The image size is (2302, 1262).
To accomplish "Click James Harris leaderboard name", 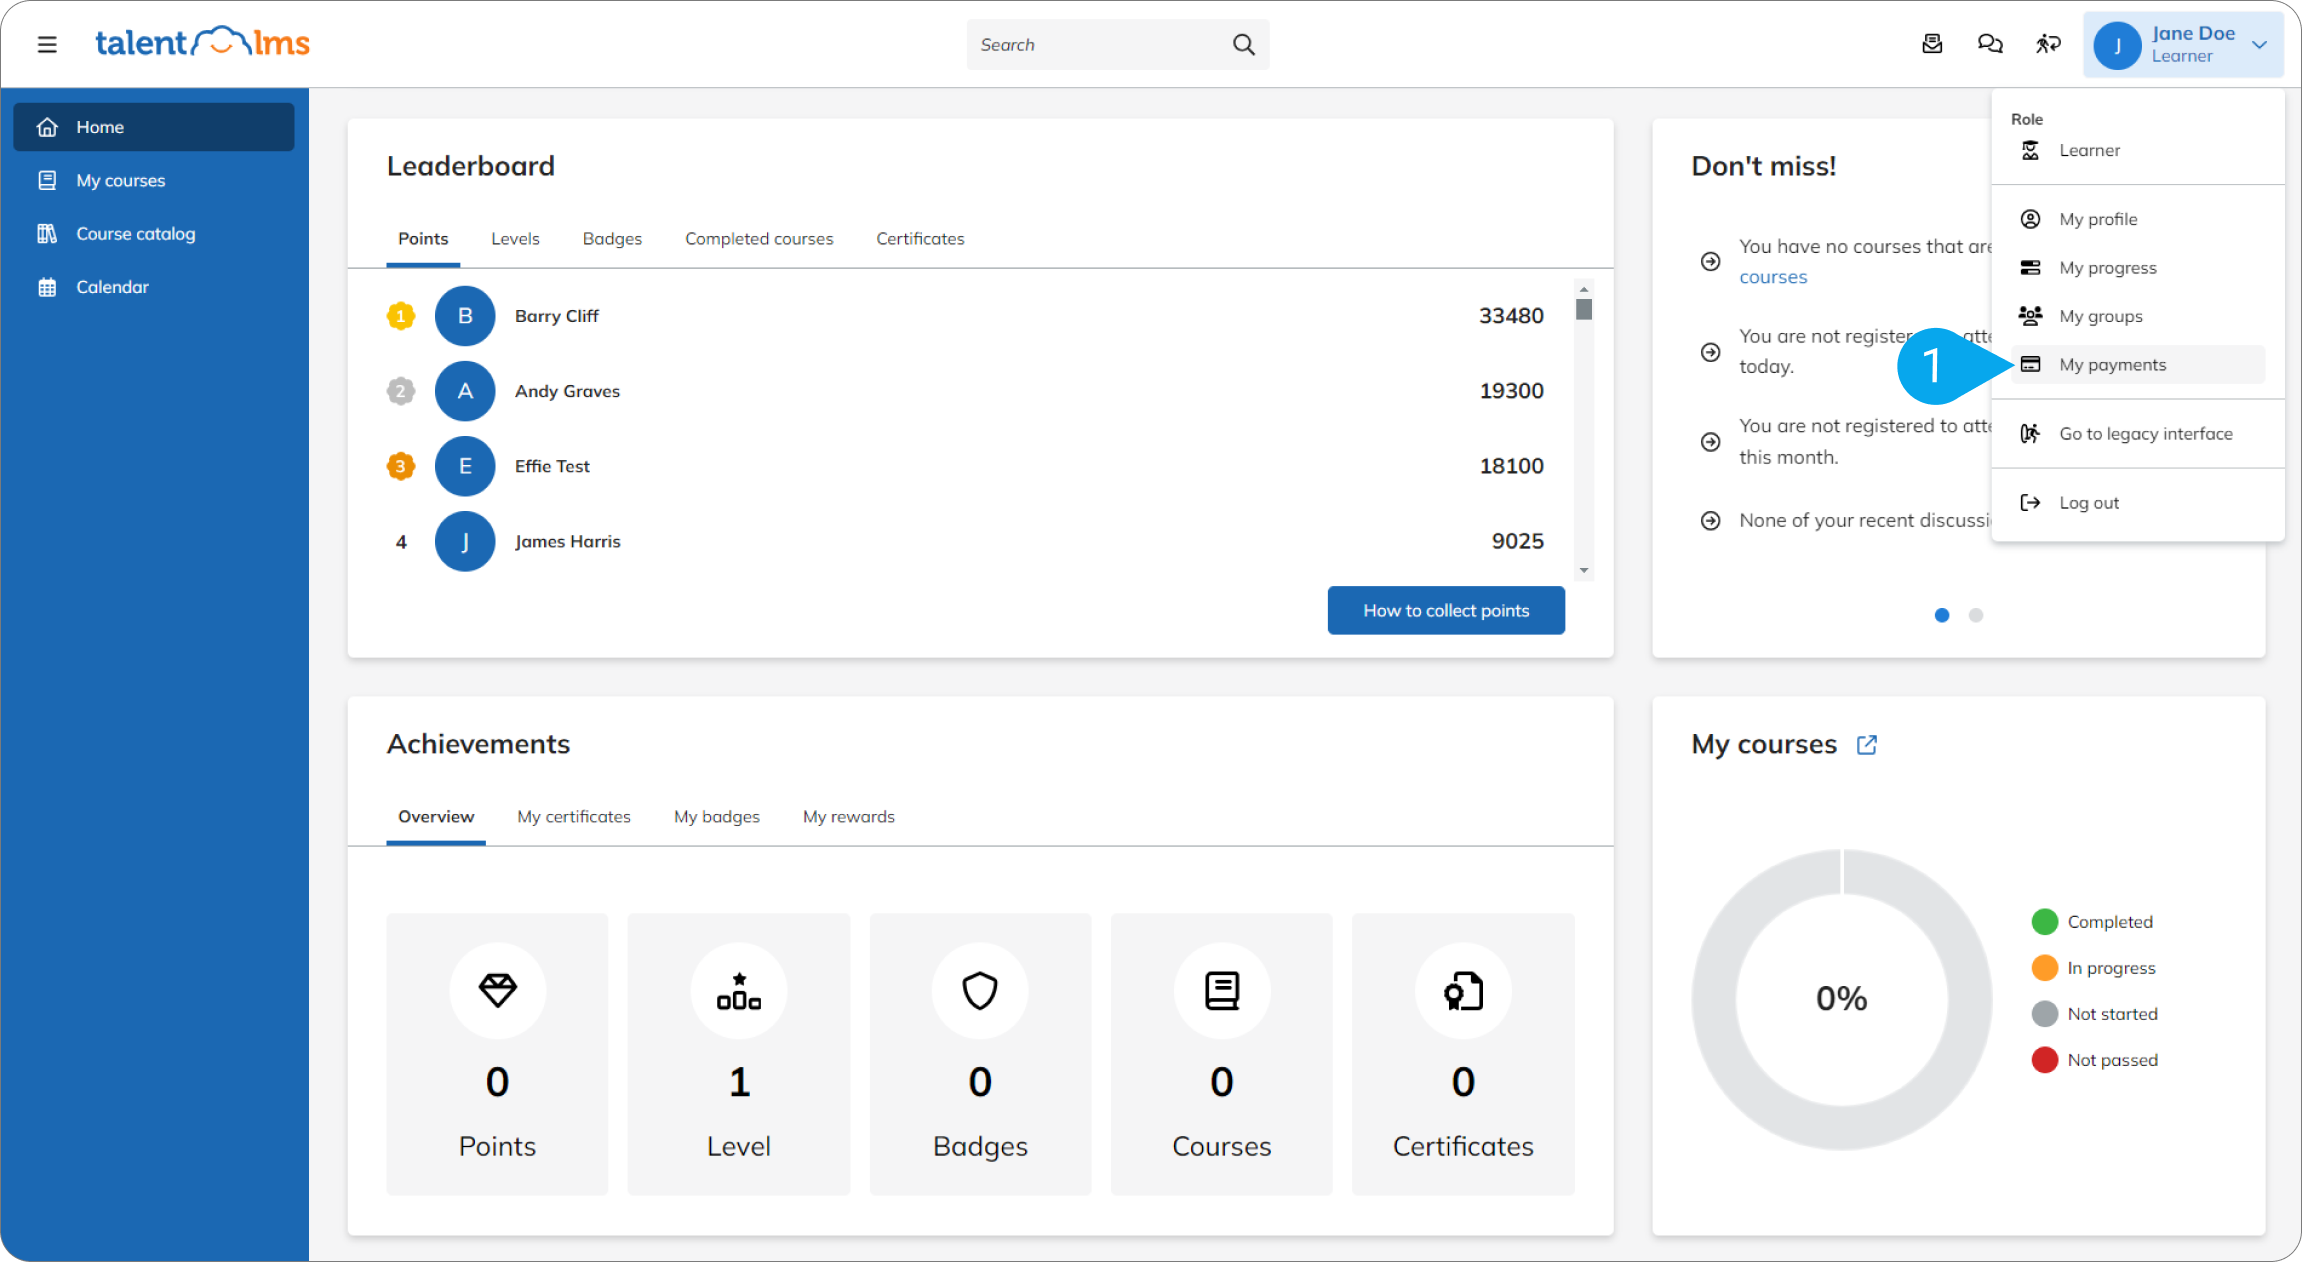I will (x=568, y=541).
